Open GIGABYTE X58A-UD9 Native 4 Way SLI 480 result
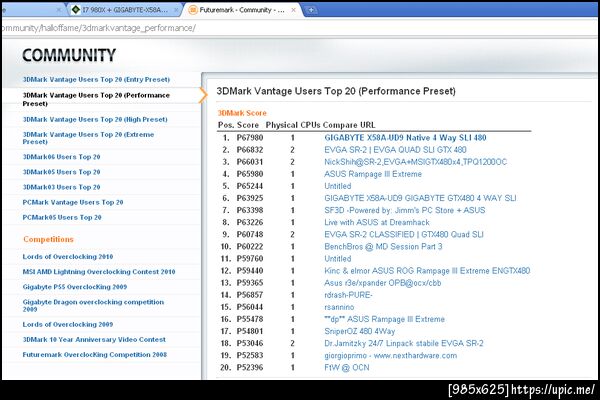Screen dimensions: 600x400 [405, 138]
